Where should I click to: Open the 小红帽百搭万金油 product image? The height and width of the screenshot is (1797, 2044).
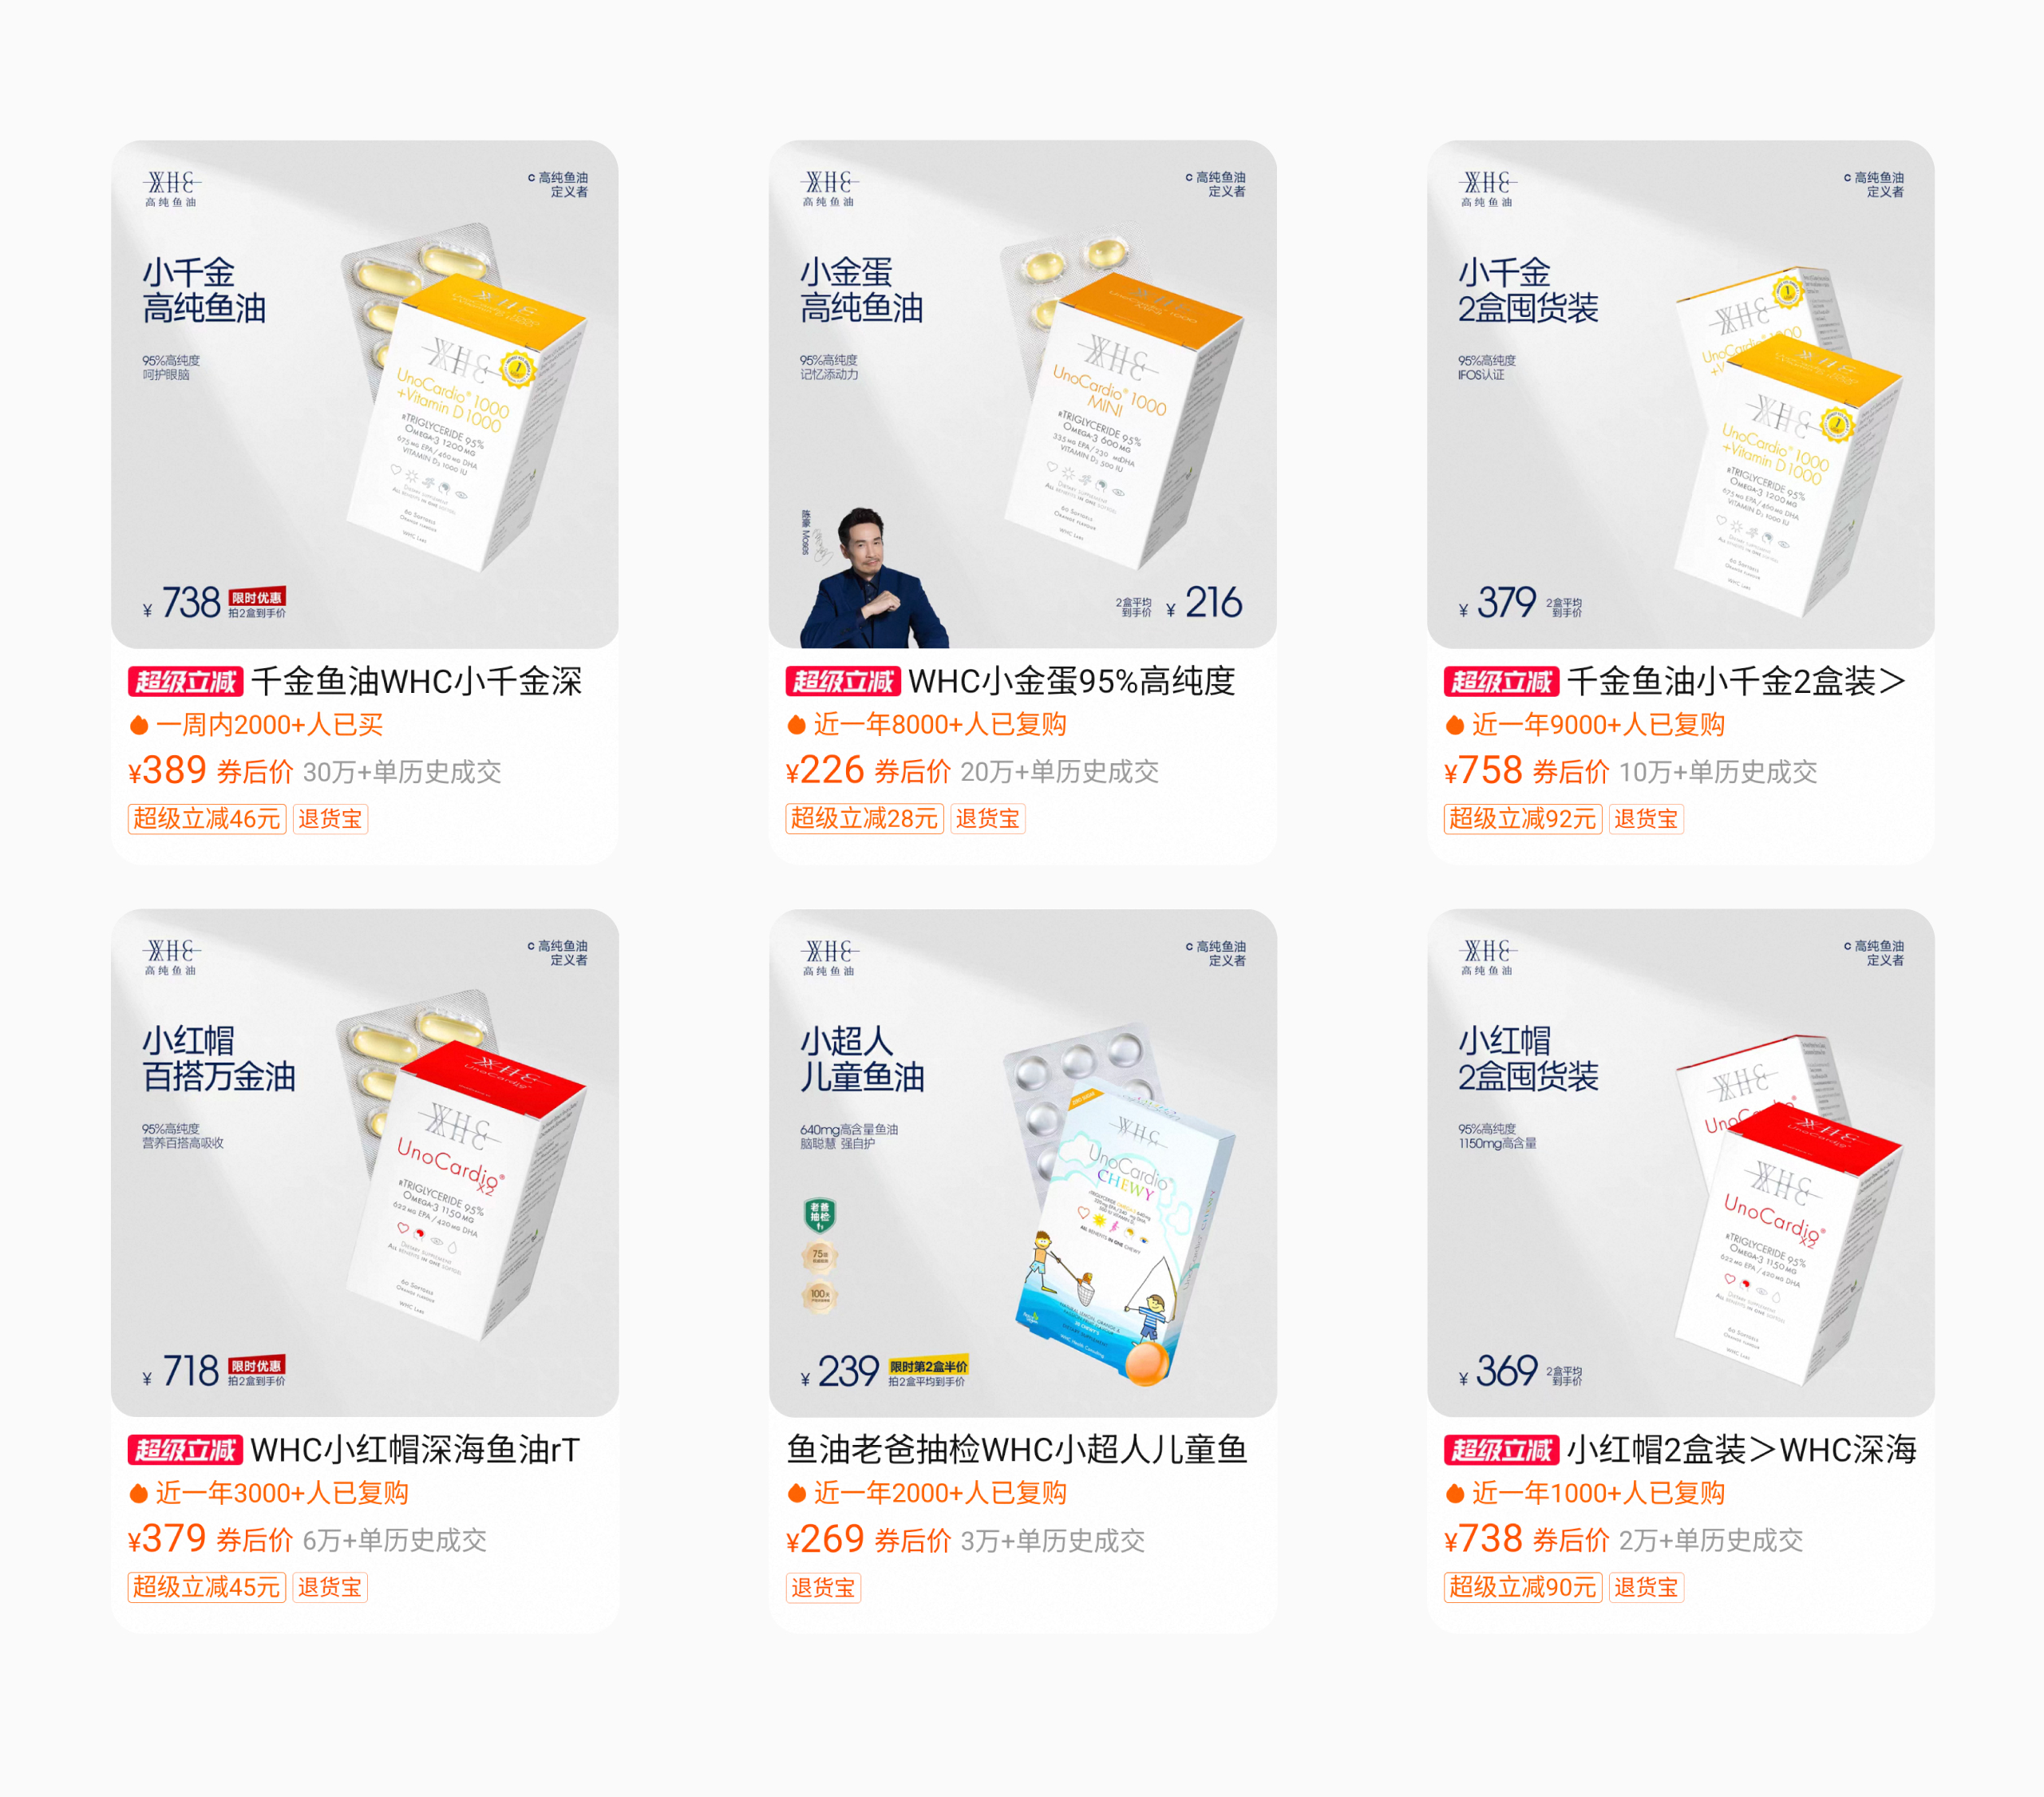[x=364, y=1162]
